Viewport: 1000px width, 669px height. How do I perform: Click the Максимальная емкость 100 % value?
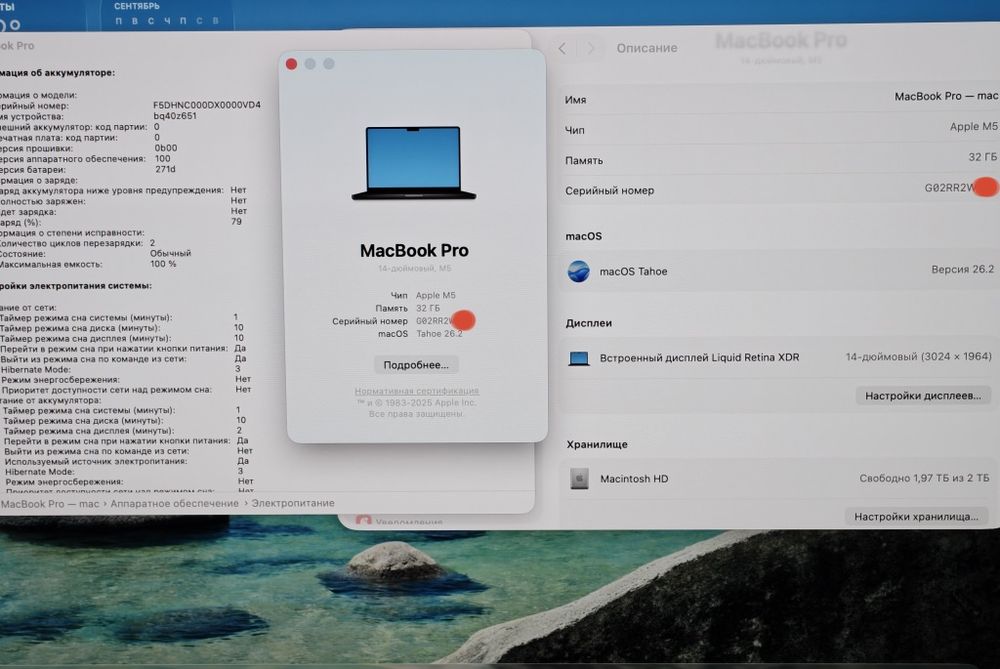click(x=163, y=264)
